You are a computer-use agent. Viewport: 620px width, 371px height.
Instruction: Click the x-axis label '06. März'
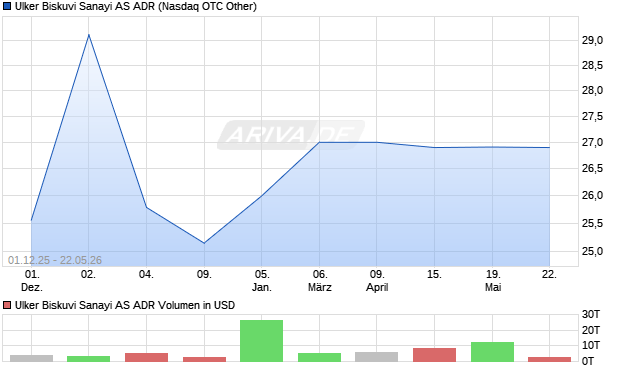pos(319,280)
